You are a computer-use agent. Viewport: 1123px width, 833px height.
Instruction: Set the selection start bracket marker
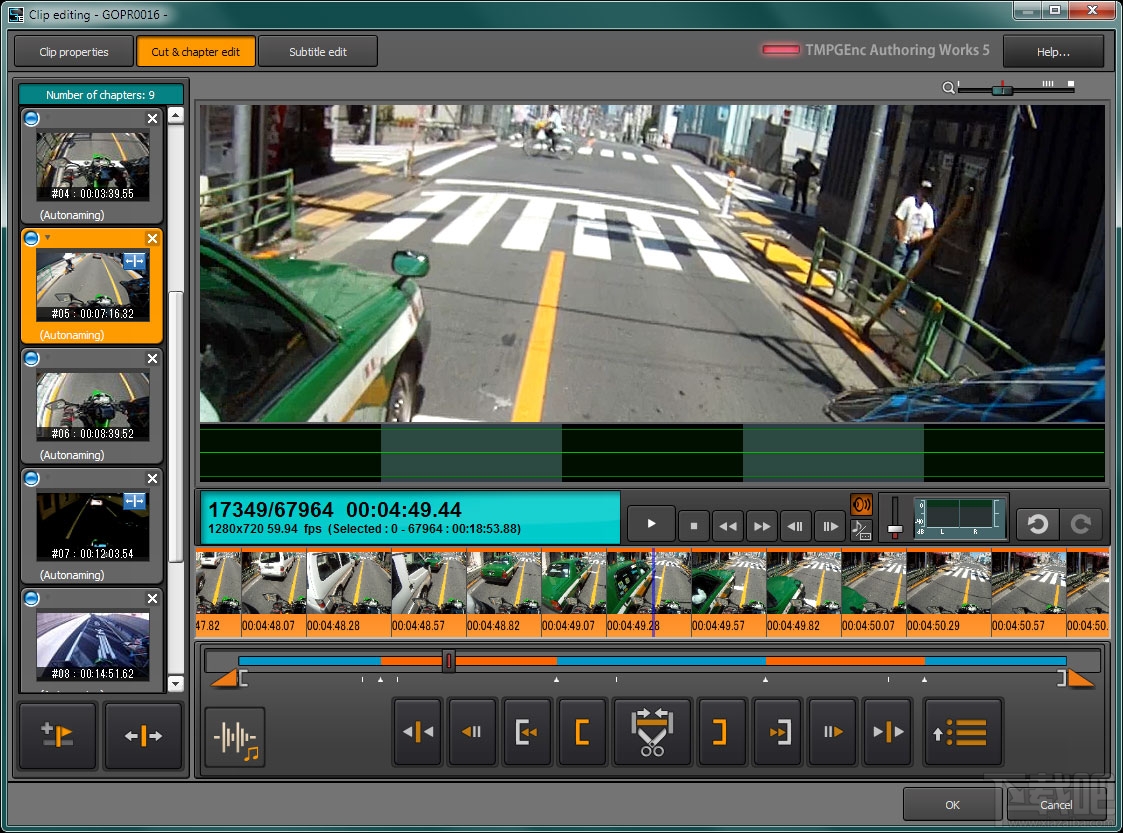(582, 733)
